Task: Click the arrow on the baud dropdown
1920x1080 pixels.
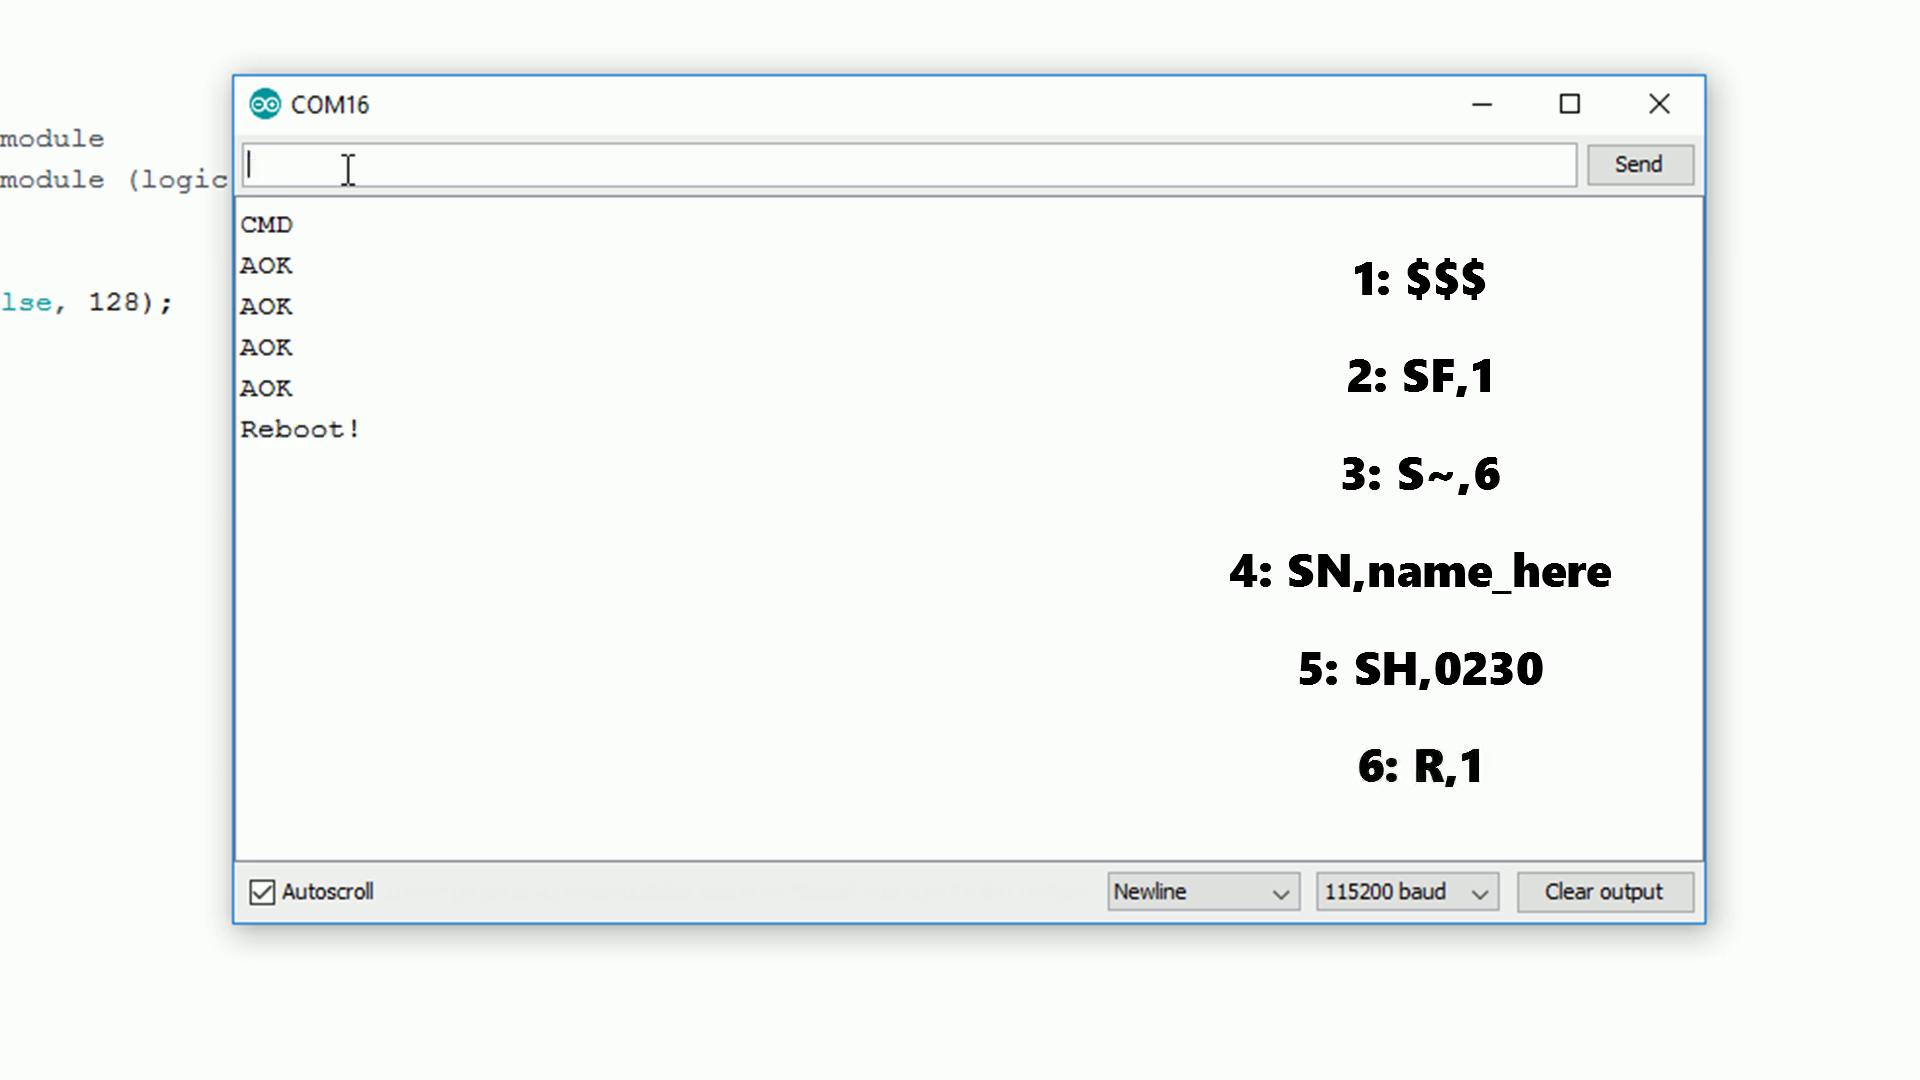Action: [1480, 893]
